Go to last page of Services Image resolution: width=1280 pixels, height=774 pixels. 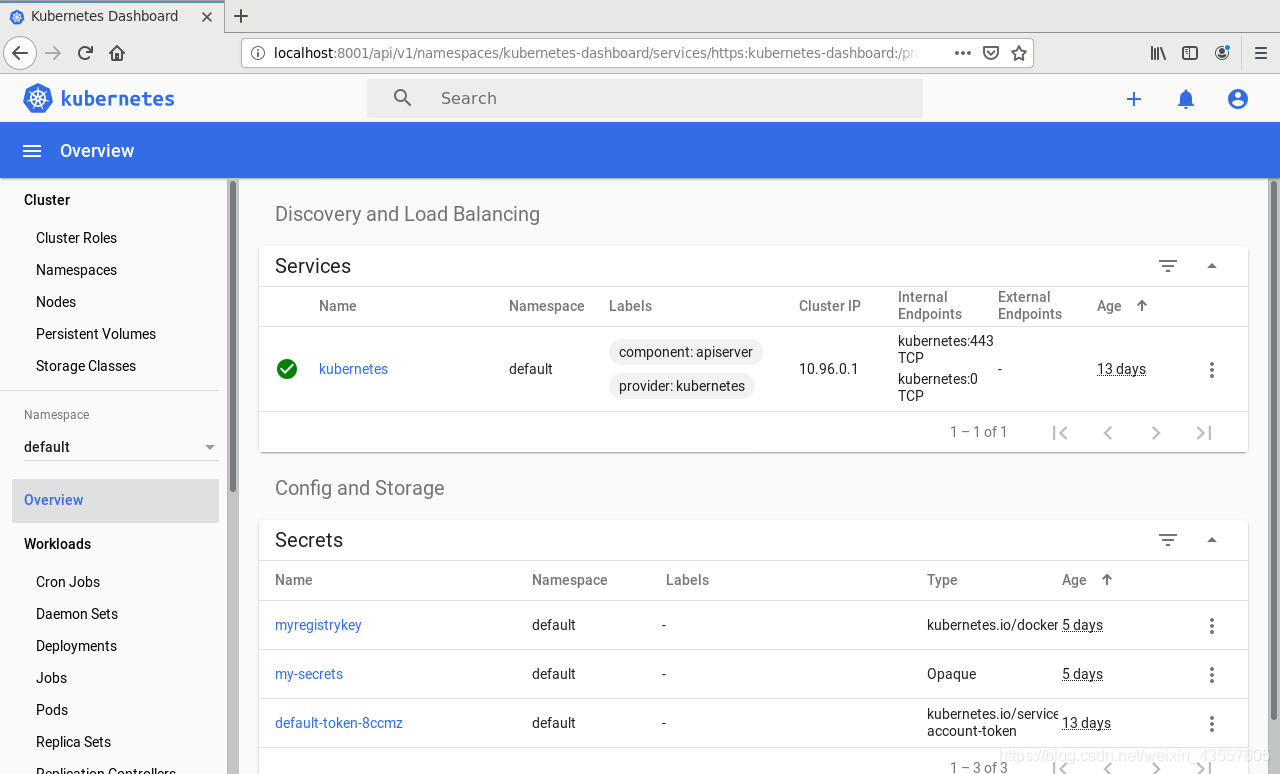[x=1204, y=433]
